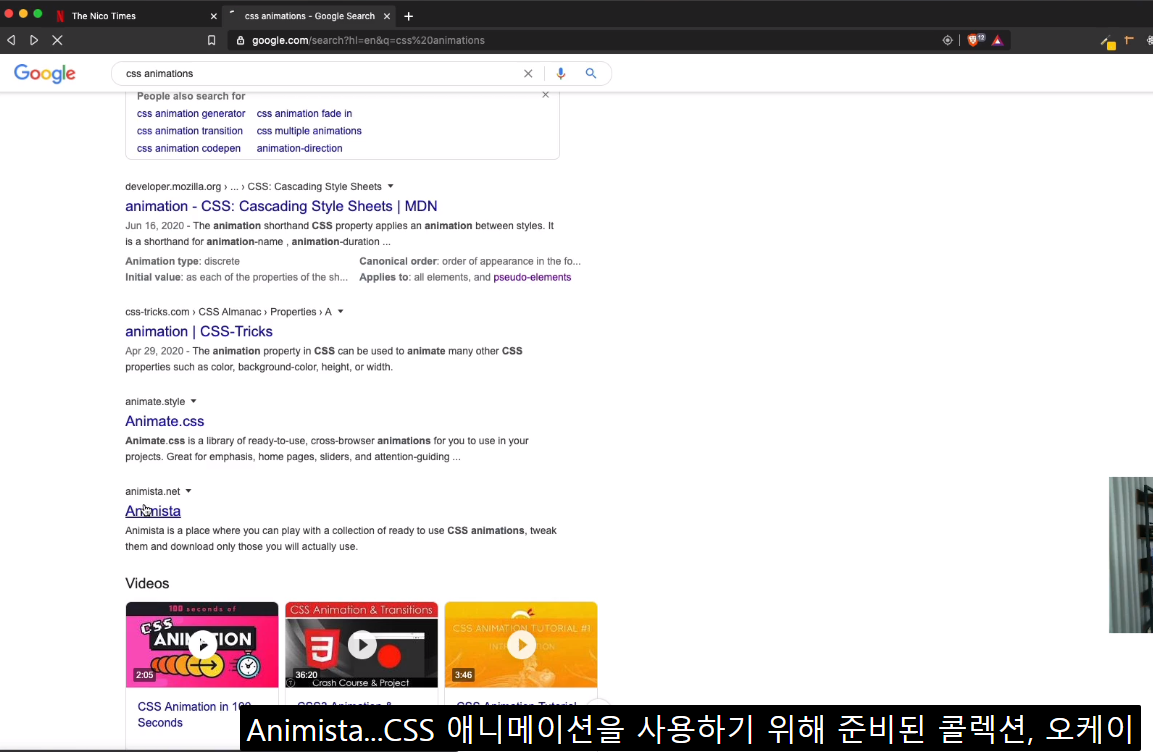Open Brave Shields lion icon
This screenshot has width=1153, height=752.
click(x=975, y=40)
